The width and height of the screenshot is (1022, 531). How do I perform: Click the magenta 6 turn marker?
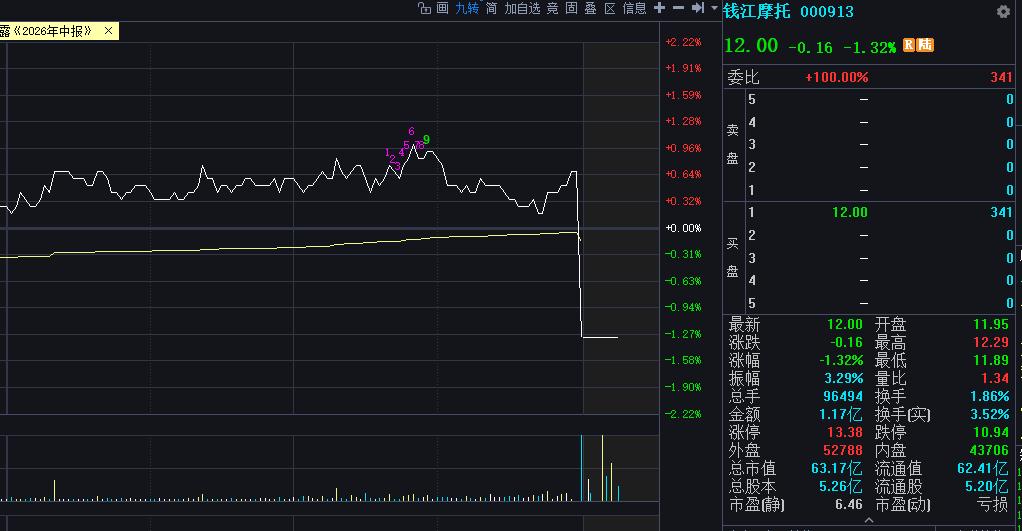click(411, 132)
